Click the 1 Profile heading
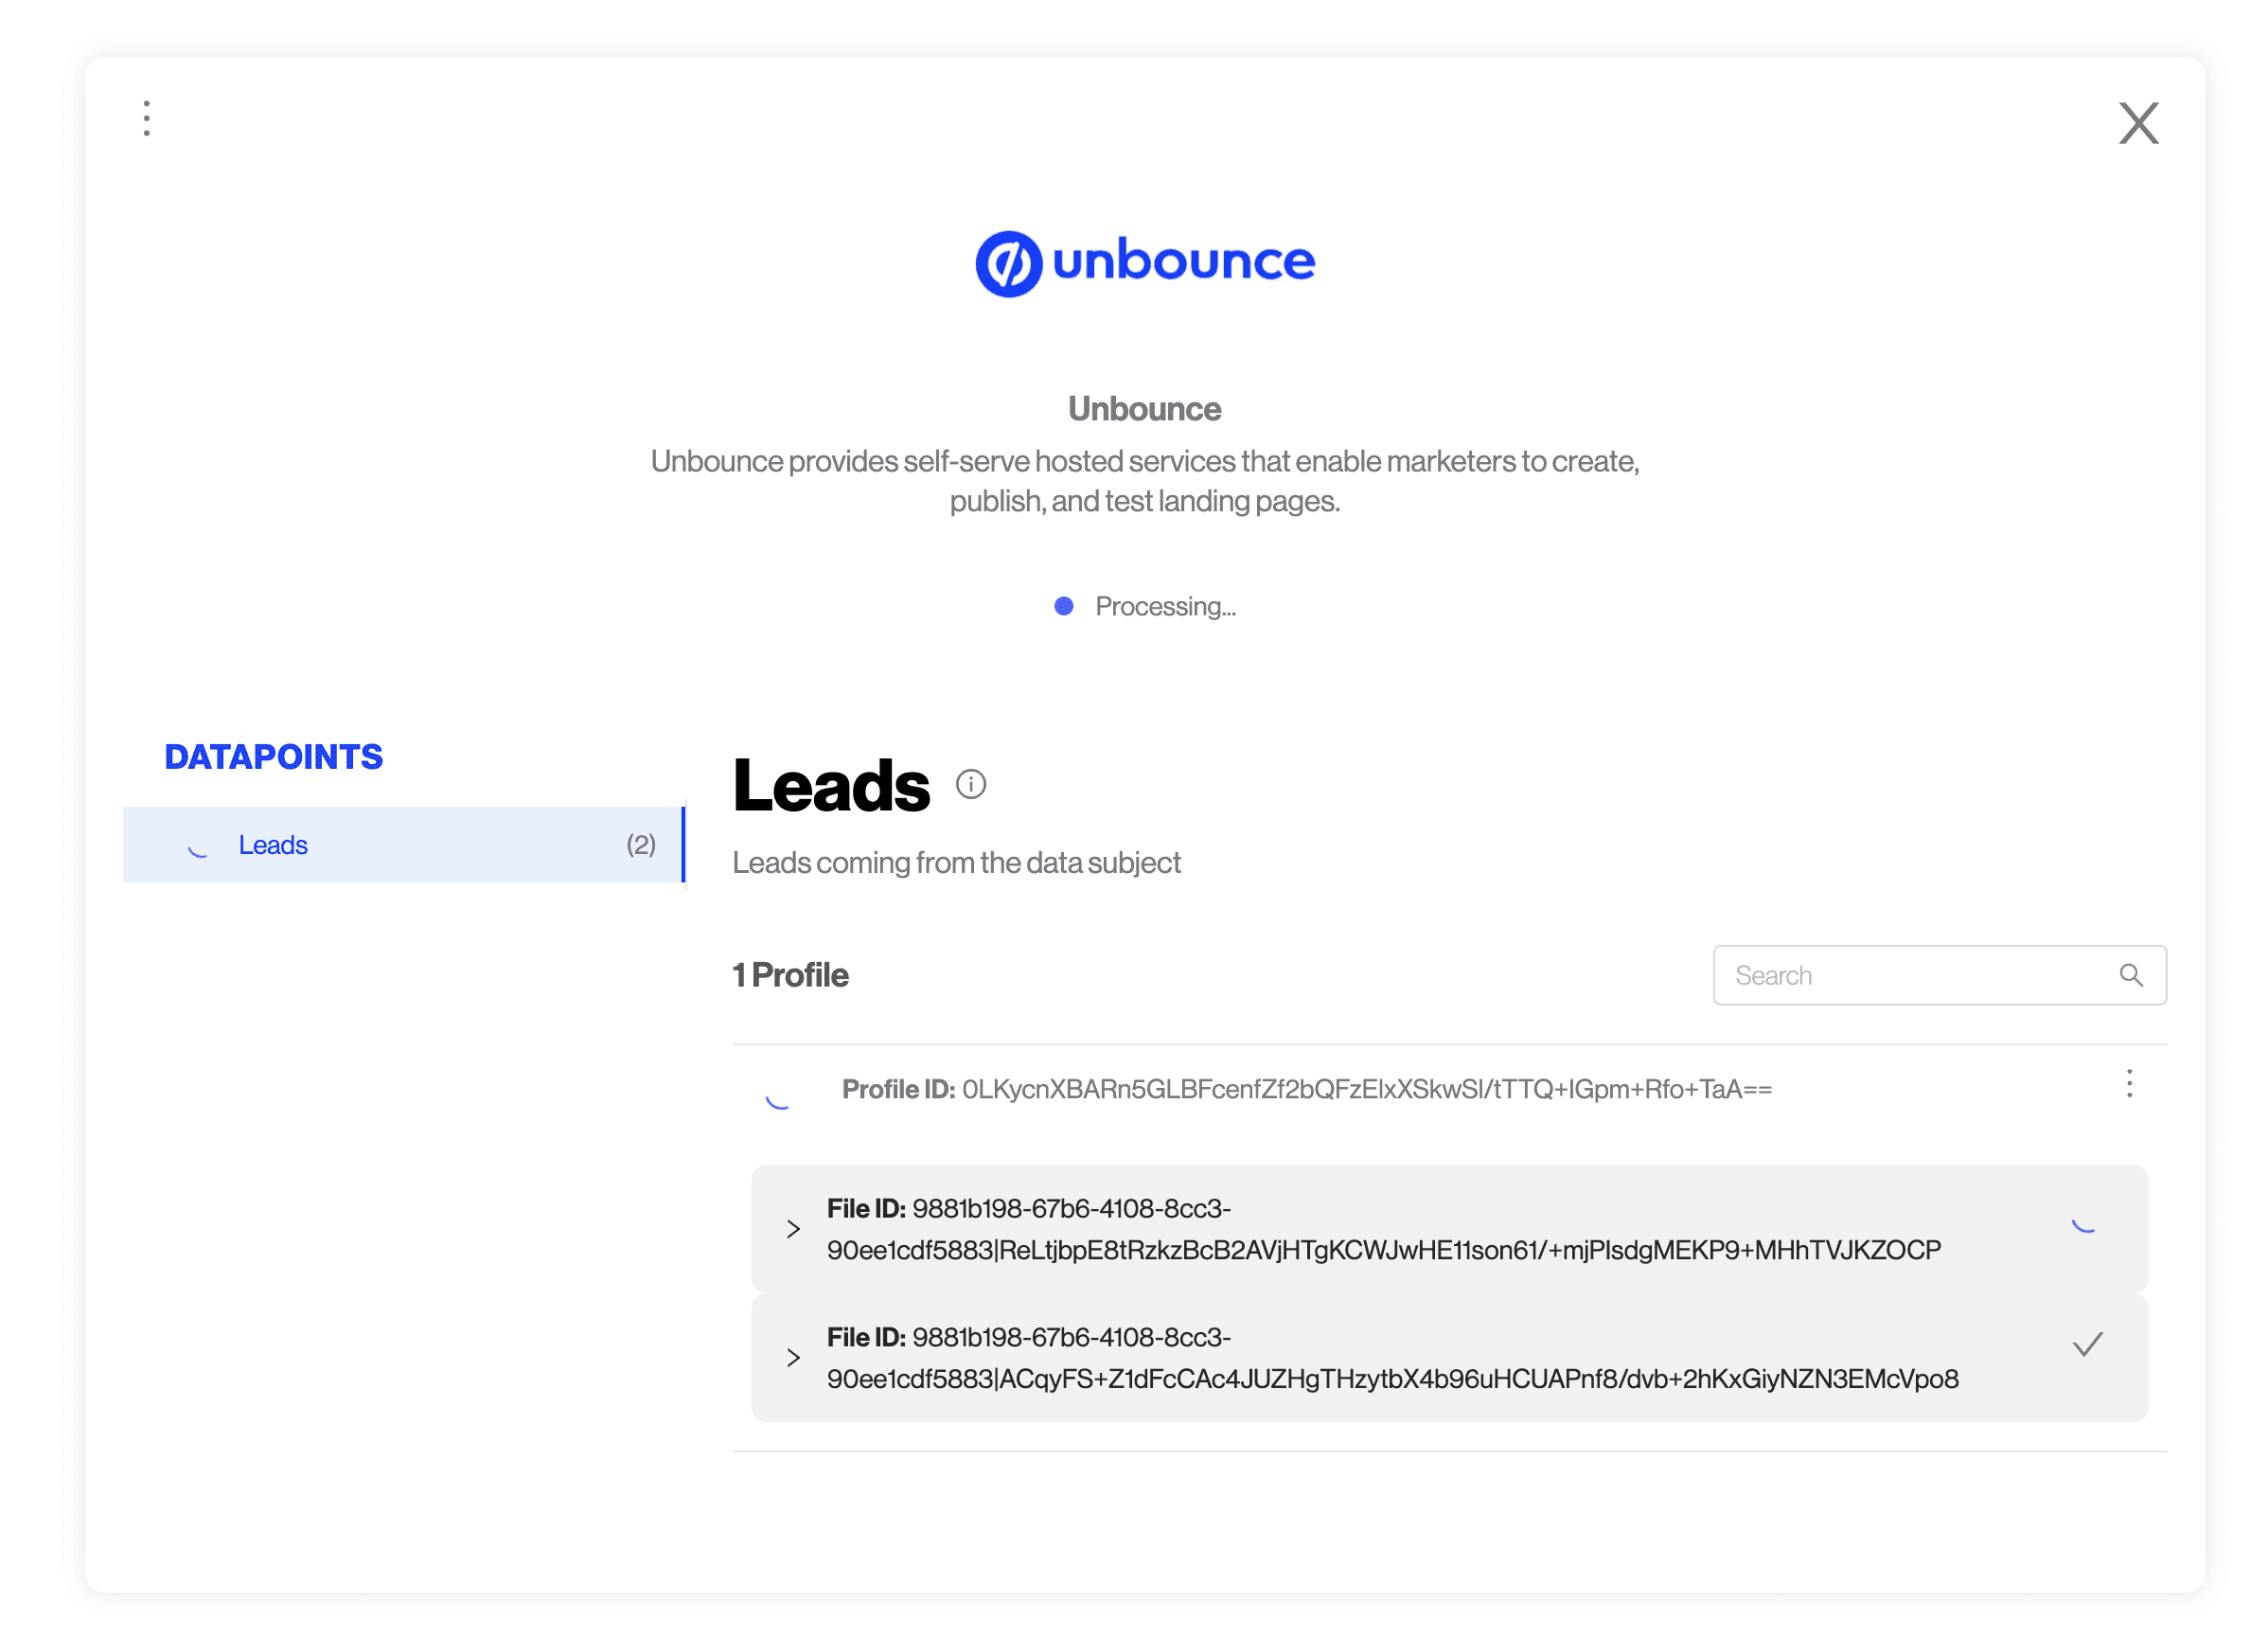 click(x=790, y=975)
